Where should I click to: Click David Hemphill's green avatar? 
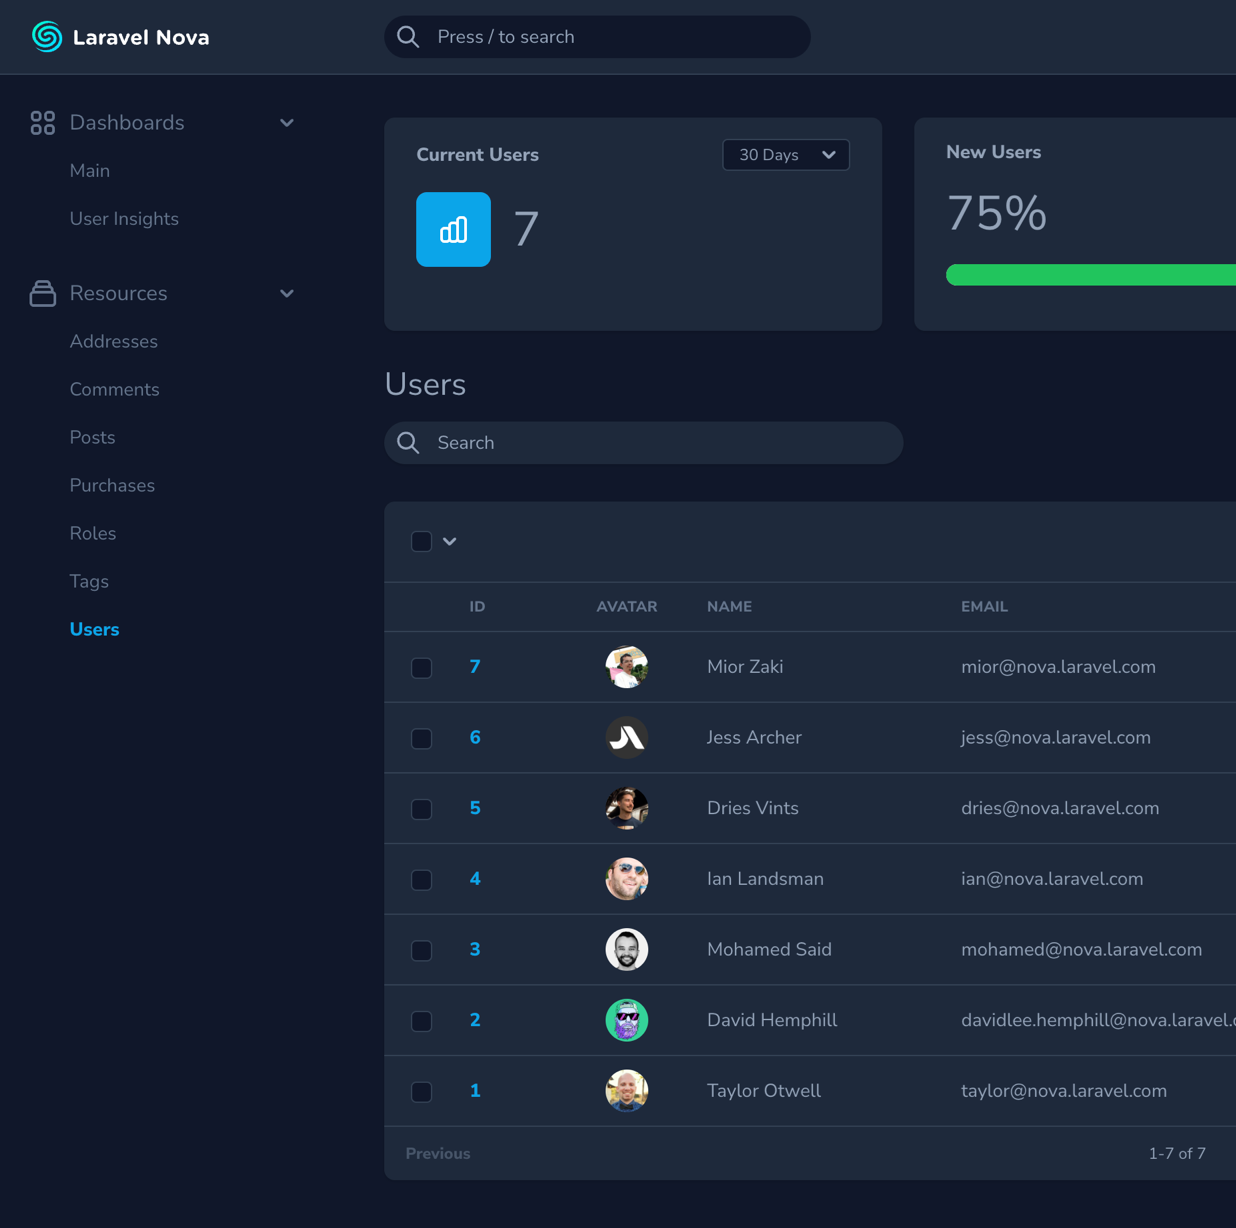pyautogui.click(x=626, y=1020)
